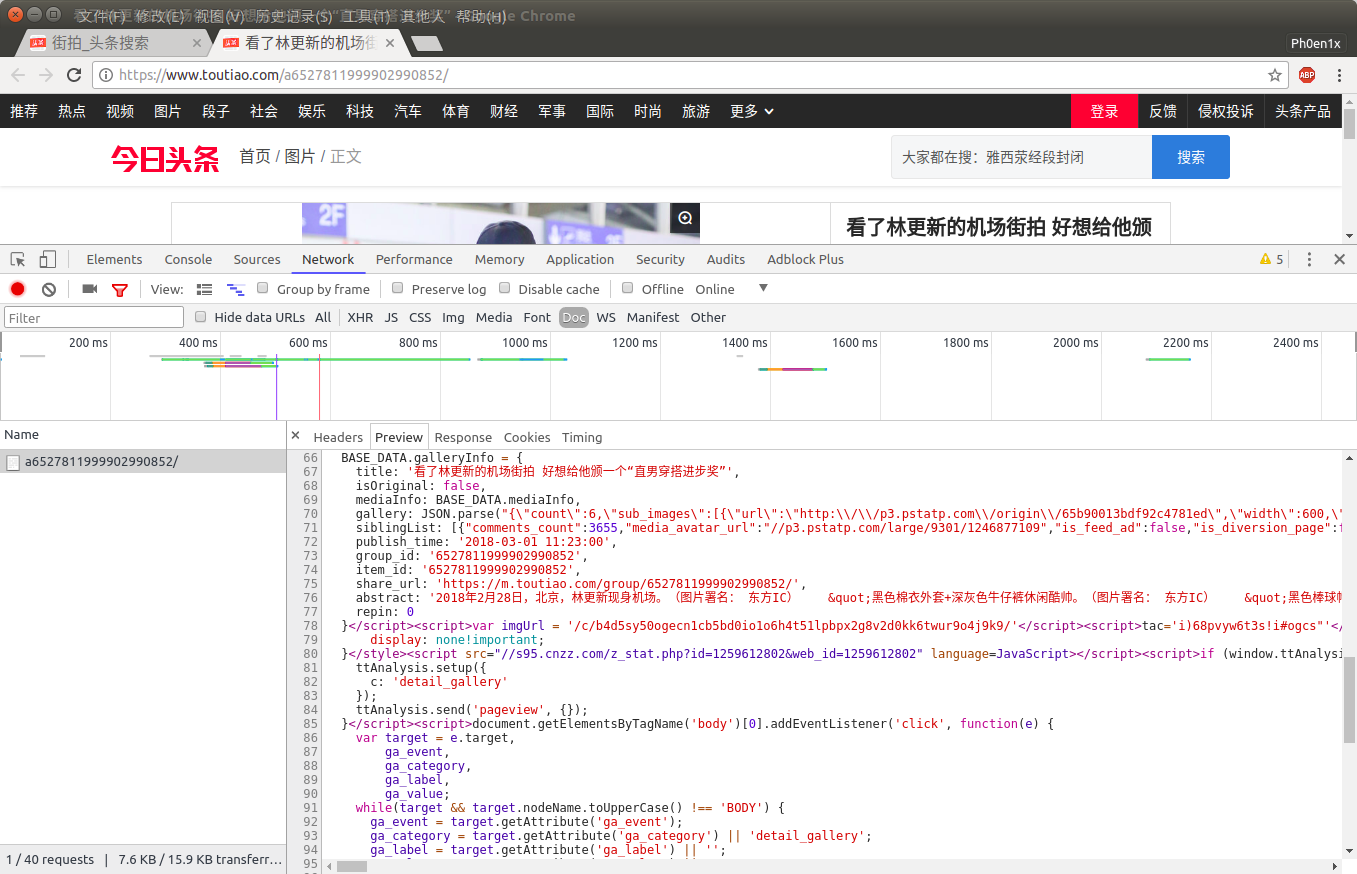Viewport: 1357px width, 874px height.
Task: Close the 街拍_头条搜索 tab
Action: coord(196,43)
